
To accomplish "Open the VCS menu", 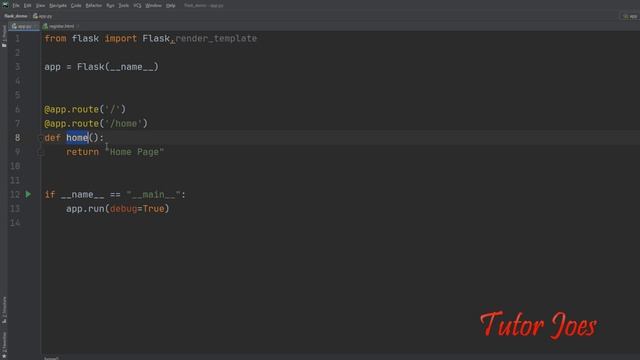I will pyautogui.click(x=137, y=6).
